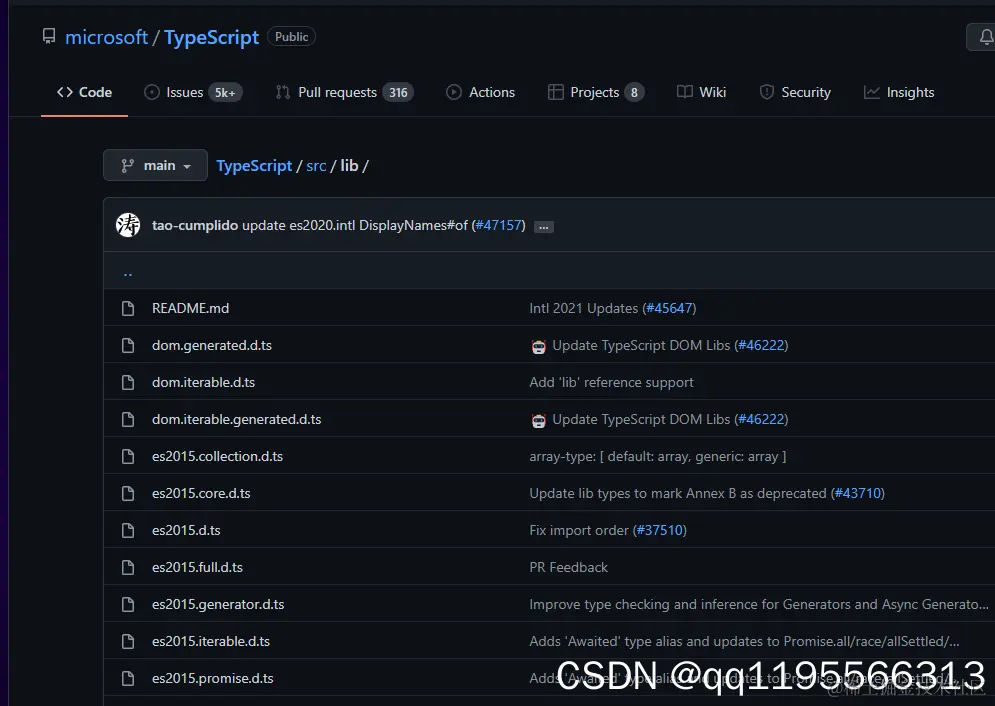Click "Add 'lib' reference support" commit message
This screenshot has height=706, width=995.
612,382
